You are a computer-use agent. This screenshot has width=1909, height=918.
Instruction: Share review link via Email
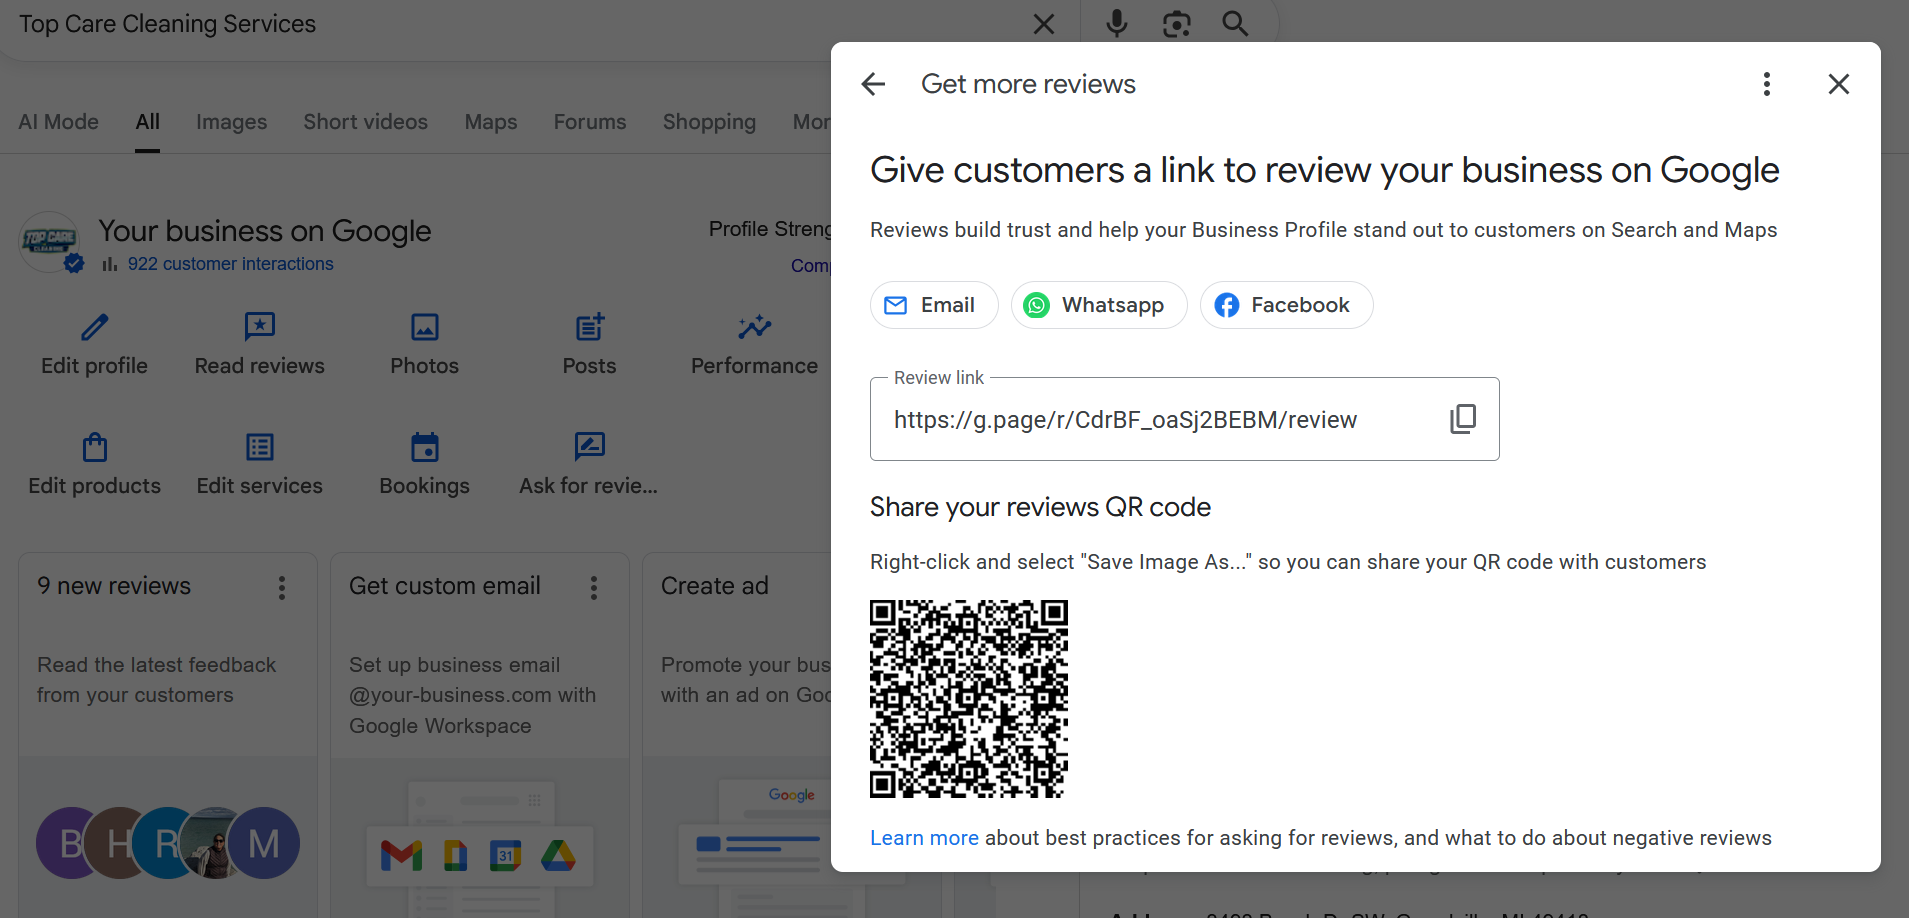934,305
